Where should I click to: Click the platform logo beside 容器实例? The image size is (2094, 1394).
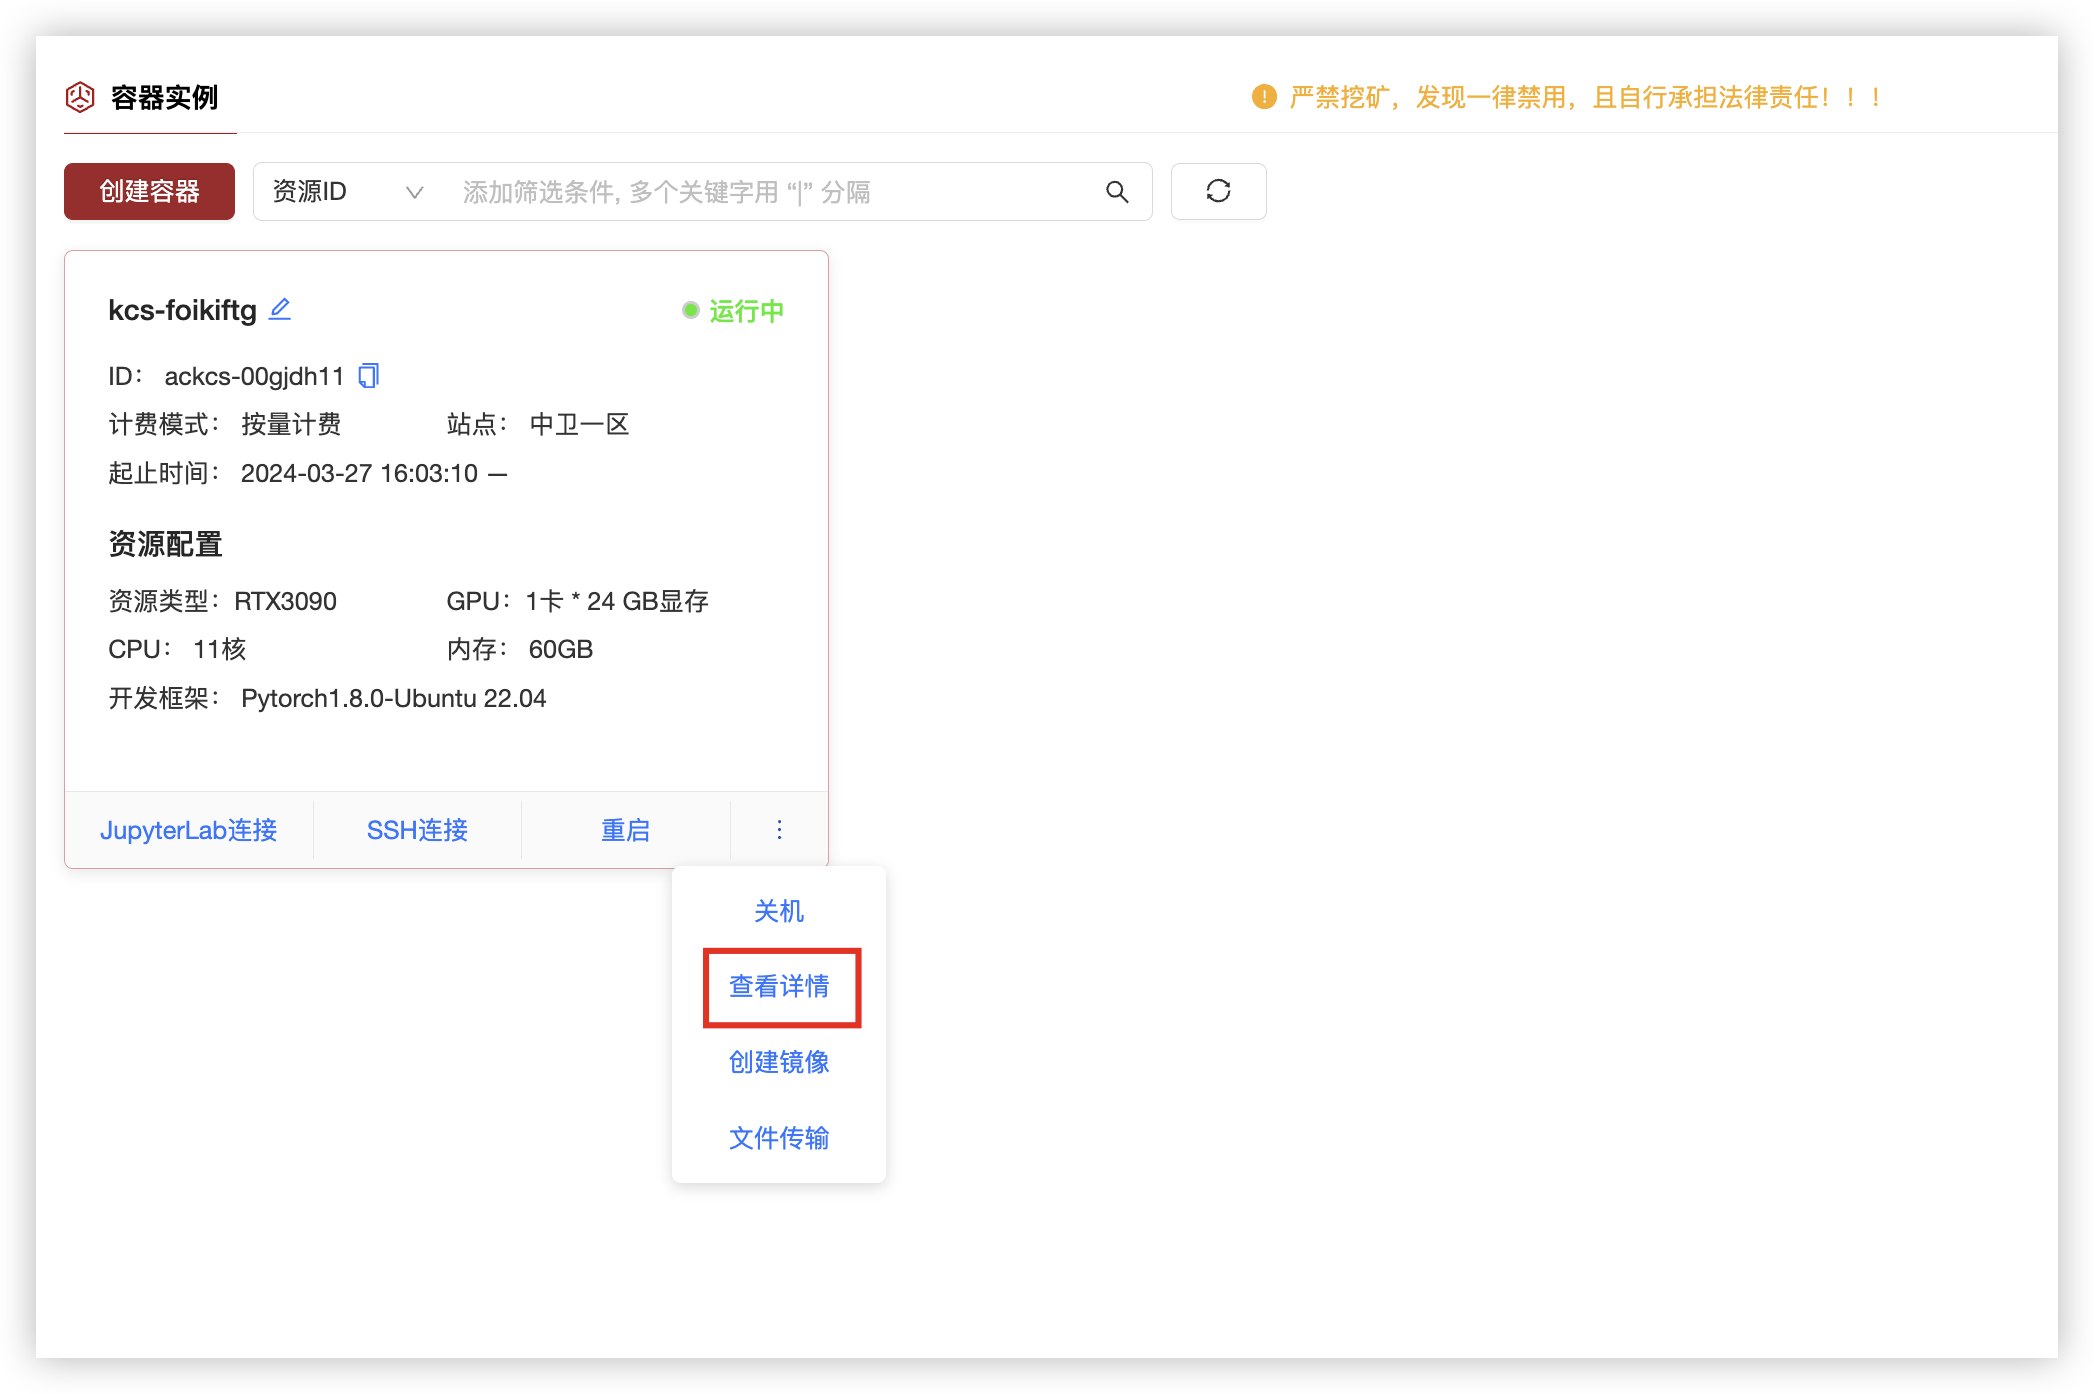(79, 97)
